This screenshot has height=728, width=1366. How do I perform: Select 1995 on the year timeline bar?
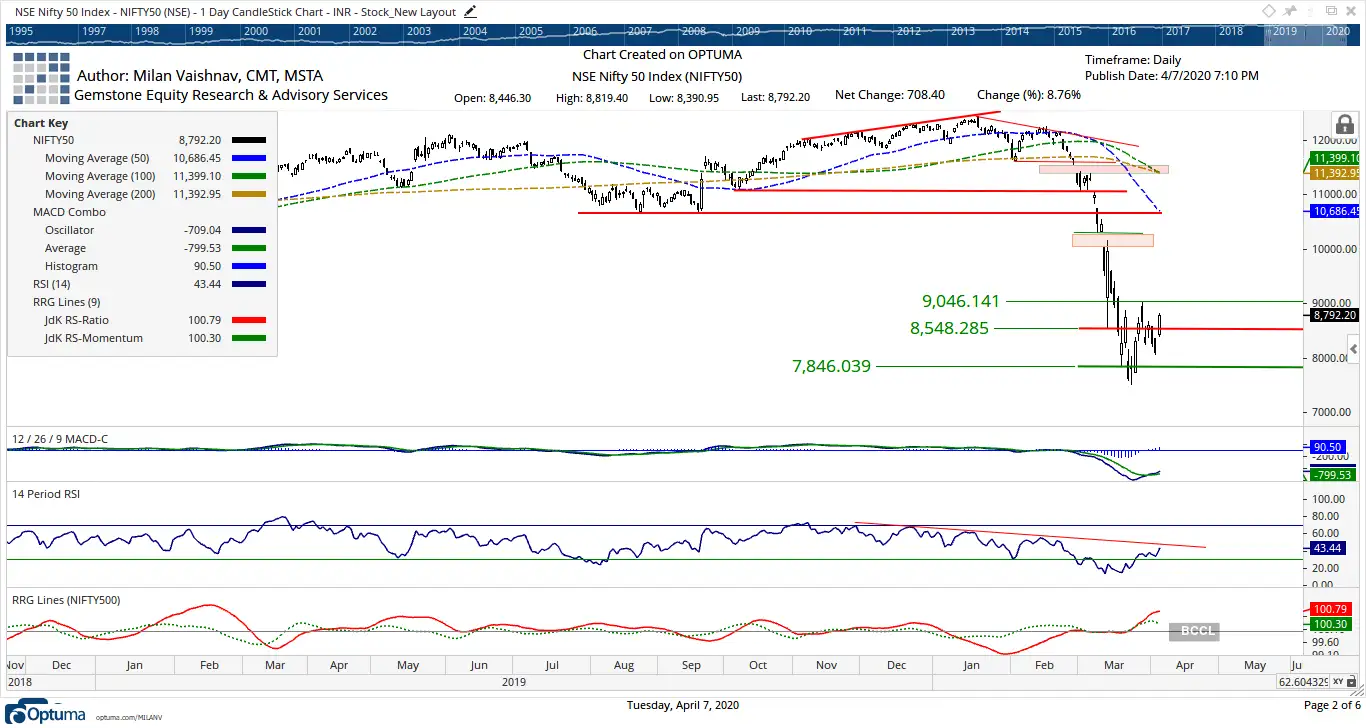(21, 31)
